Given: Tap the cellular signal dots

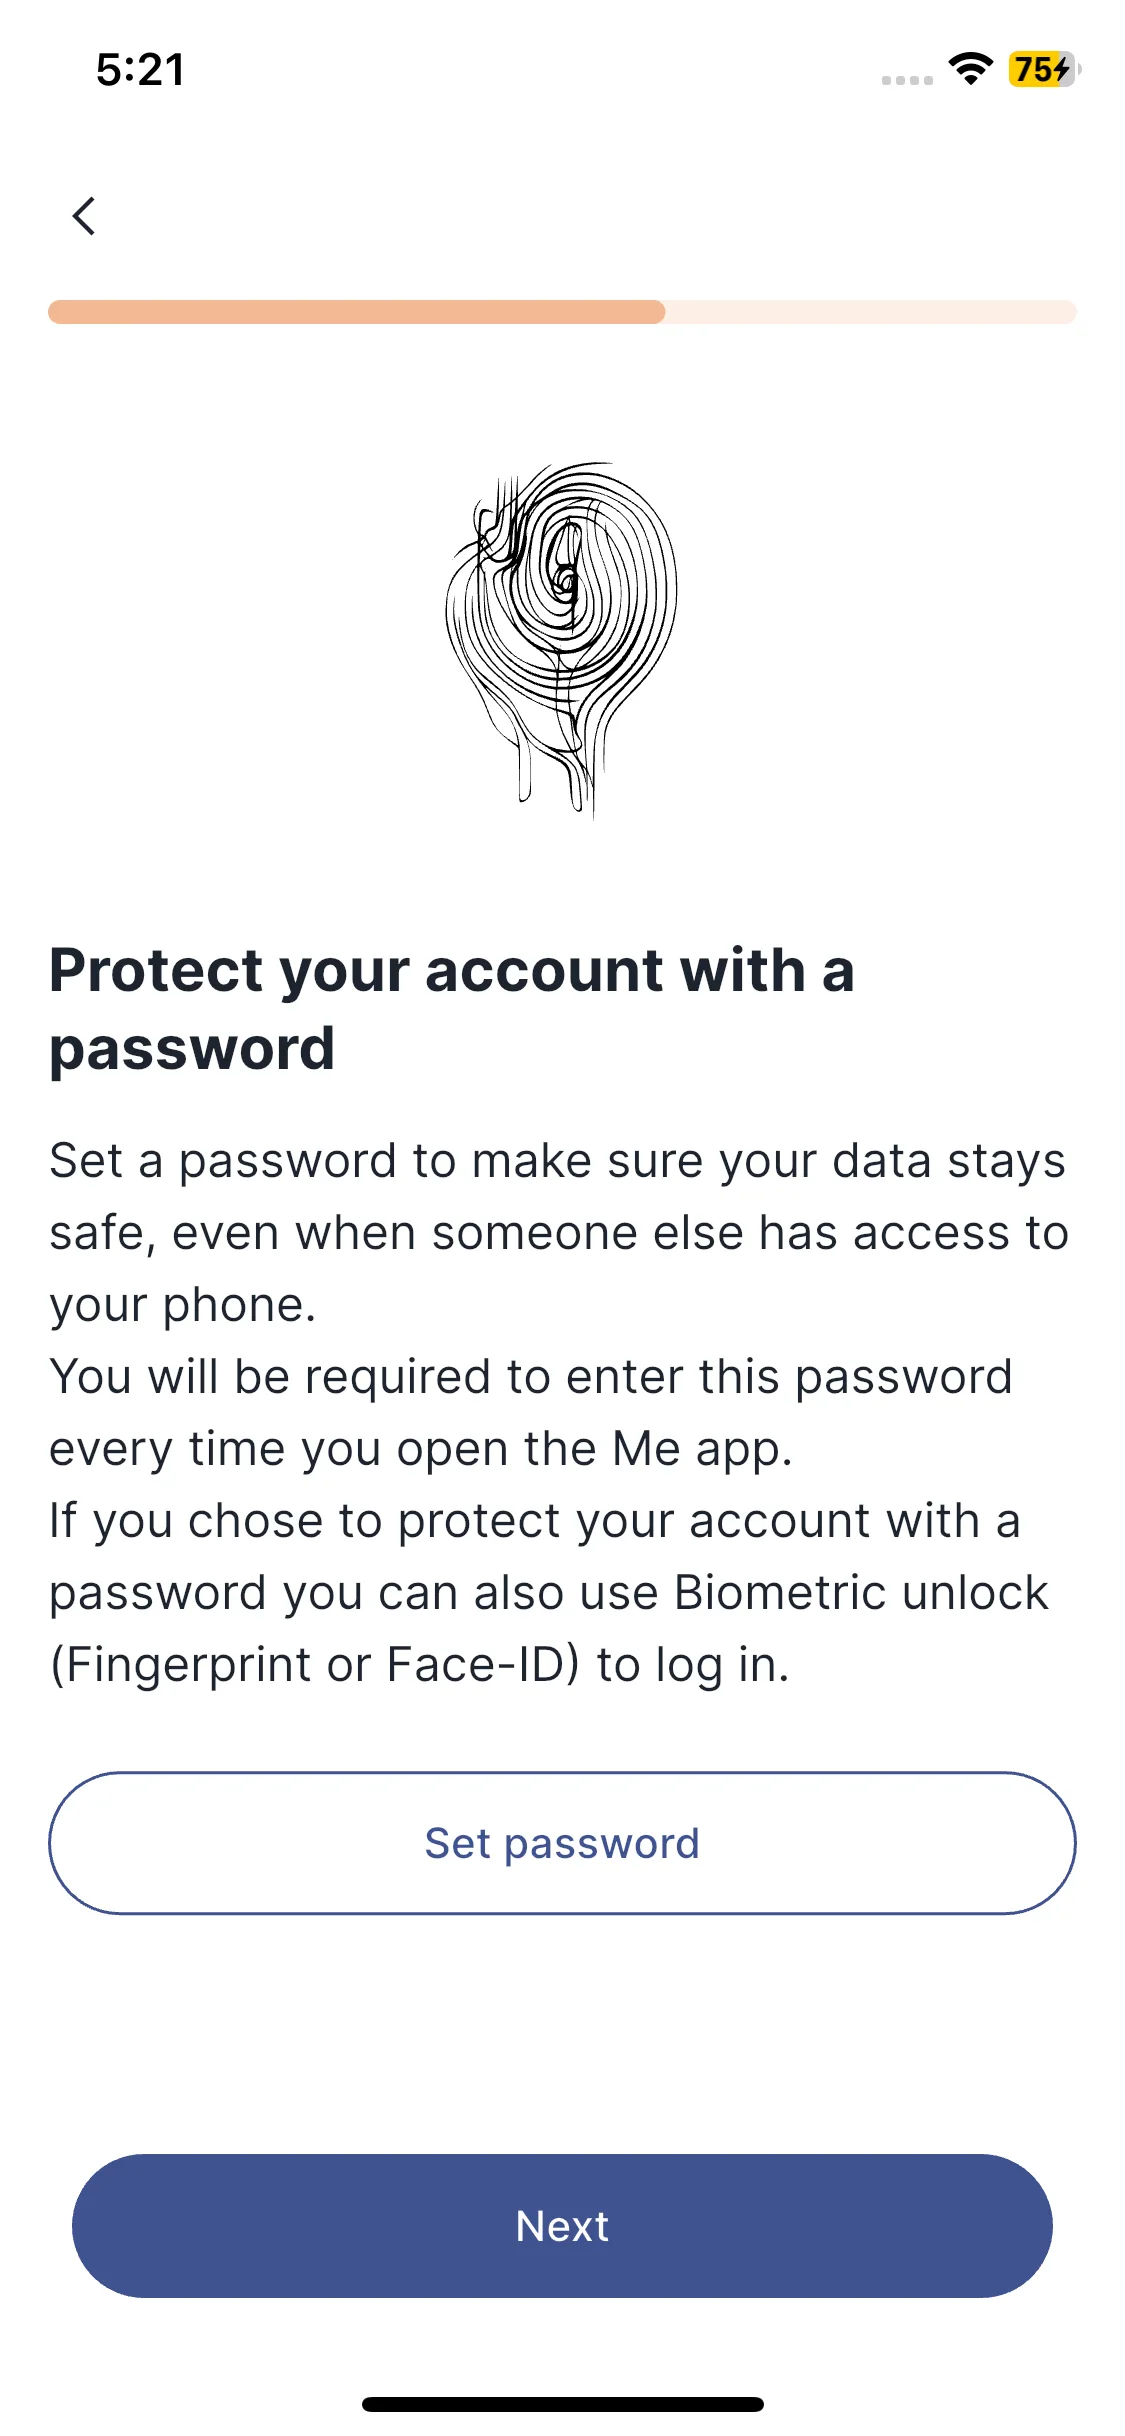Looking at the screenshot, I should (x=907, y=80).
